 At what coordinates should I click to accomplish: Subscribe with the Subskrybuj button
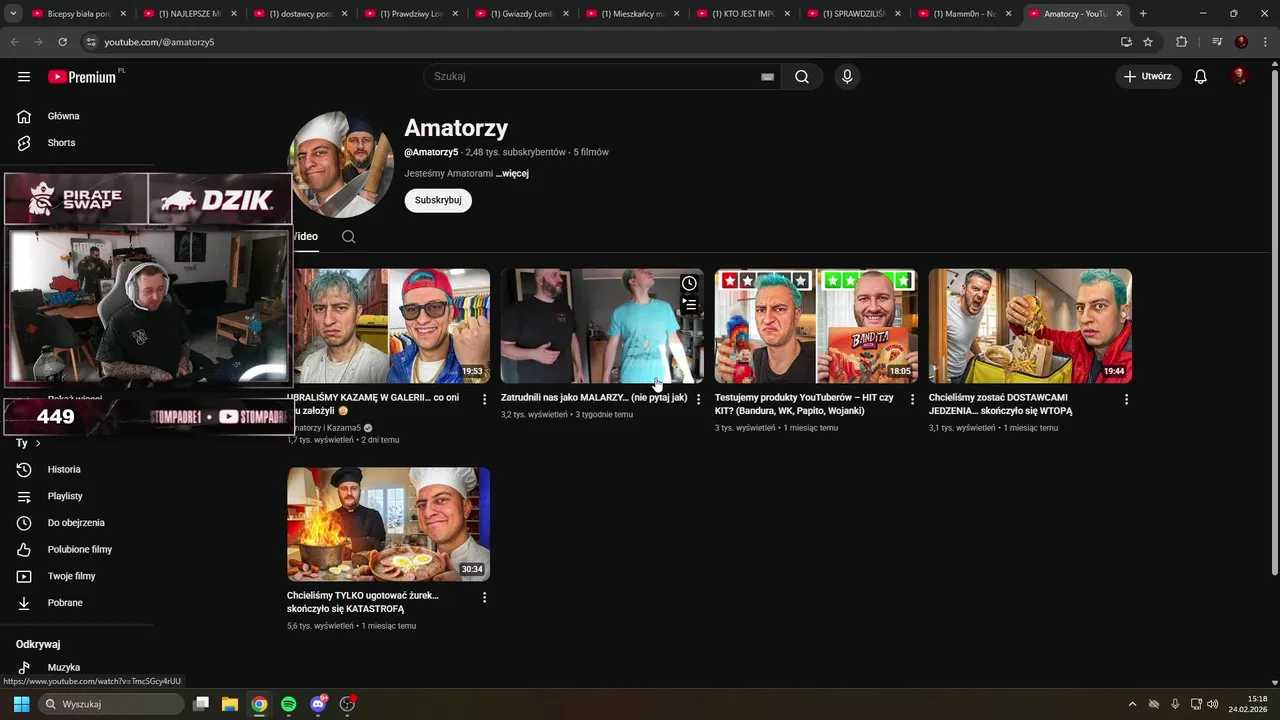(438, 200)
